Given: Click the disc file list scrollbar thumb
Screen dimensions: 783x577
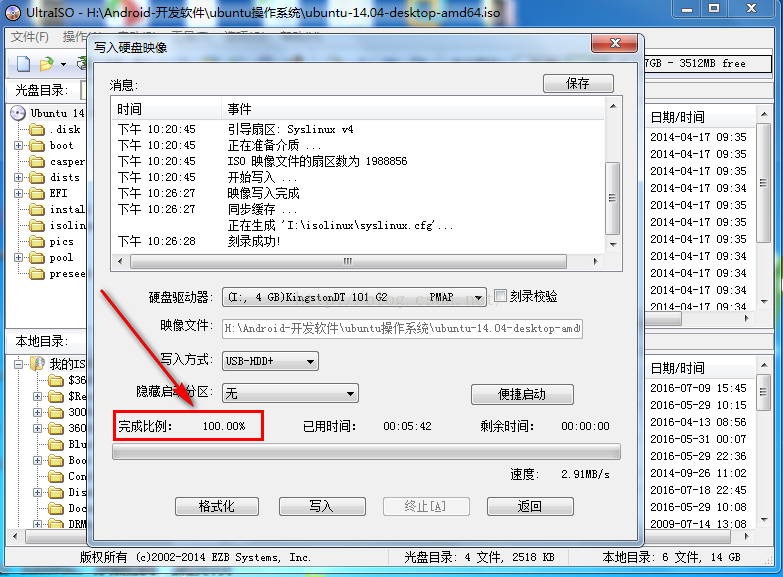Looking at the screenshot, I should pos(763,183).
